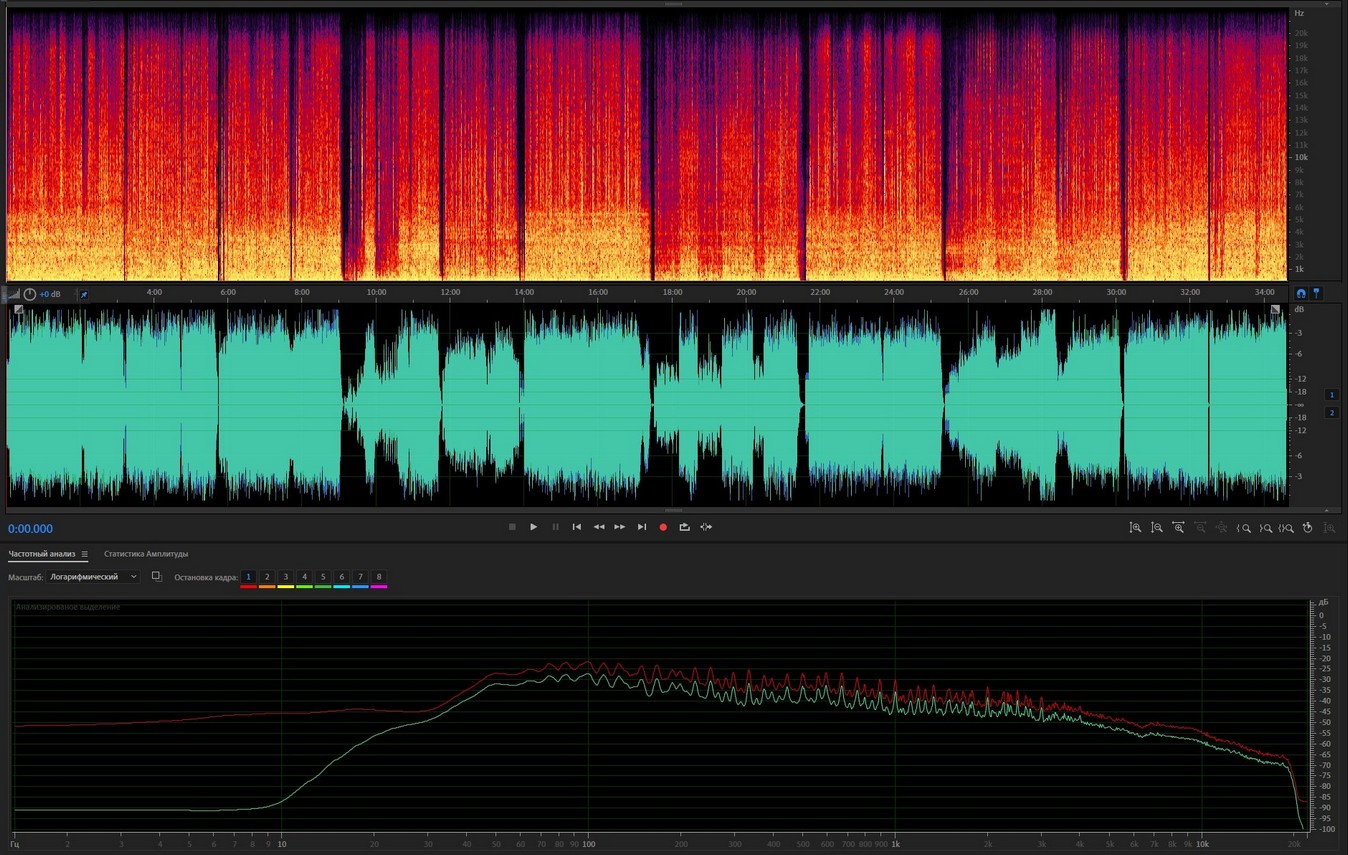Switch to Статистика Амплитуды tab

click(146, 554)
